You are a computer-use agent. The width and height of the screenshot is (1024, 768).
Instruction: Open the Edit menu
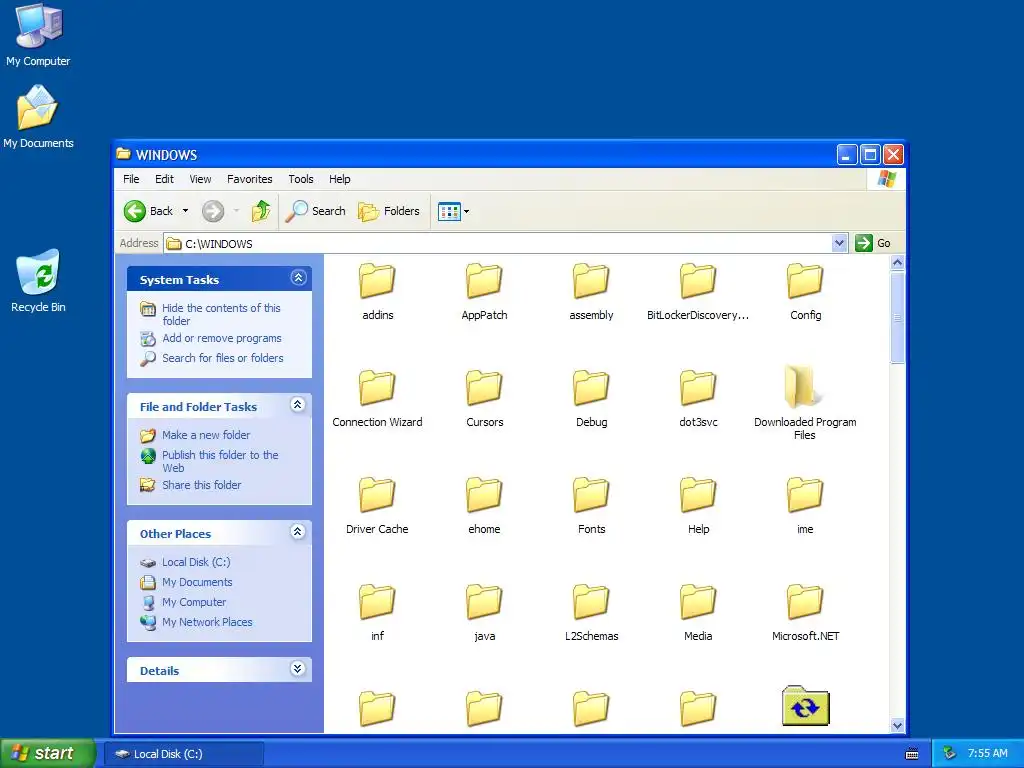tap(164, 179)
